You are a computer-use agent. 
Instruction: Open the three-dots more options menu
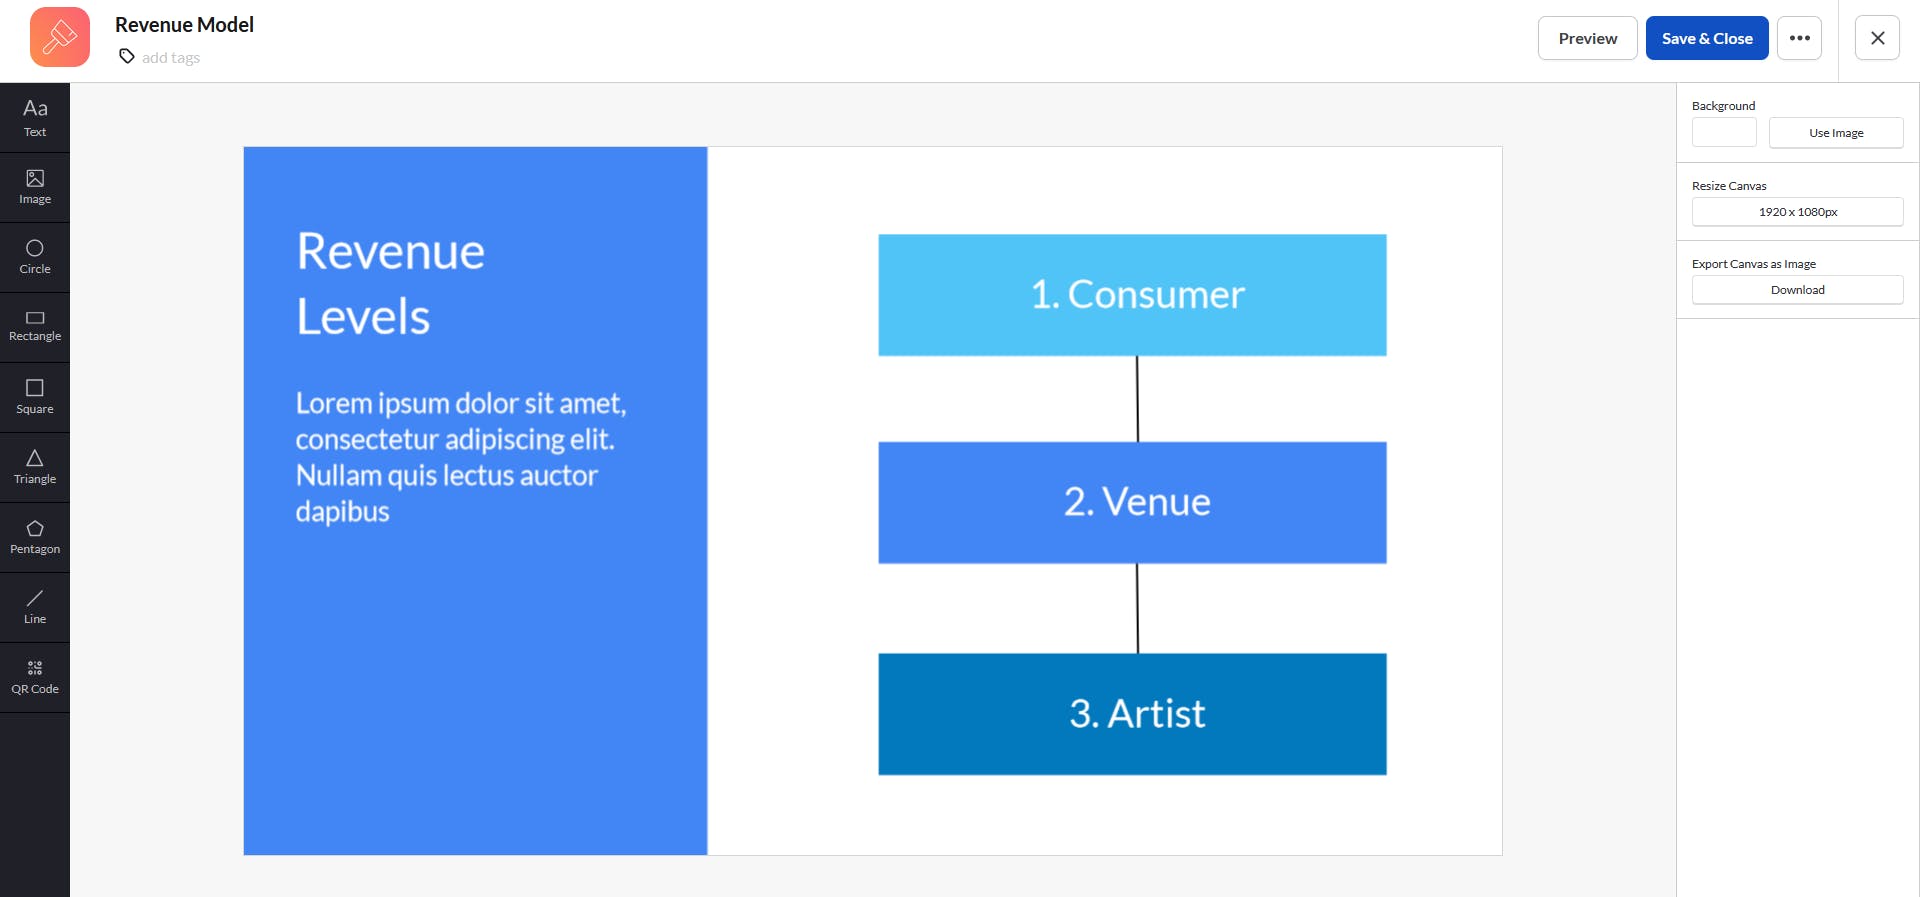pyautogui.click(x=1799, y=38)
